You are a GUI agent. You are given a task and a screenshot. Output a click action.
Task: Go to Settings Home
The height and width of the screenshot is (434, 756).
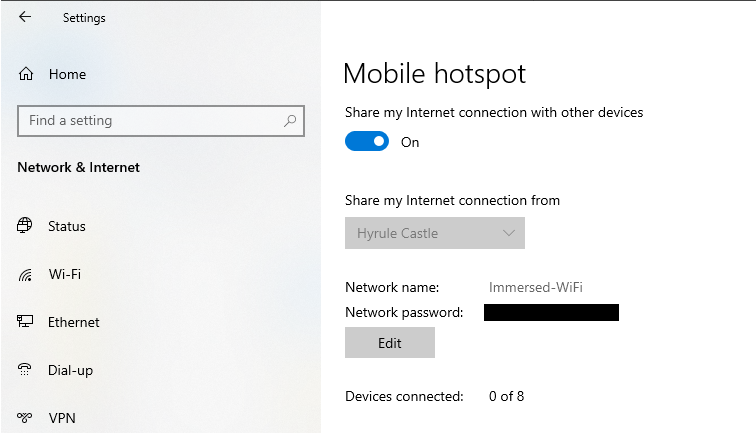(x=67, y=74)
